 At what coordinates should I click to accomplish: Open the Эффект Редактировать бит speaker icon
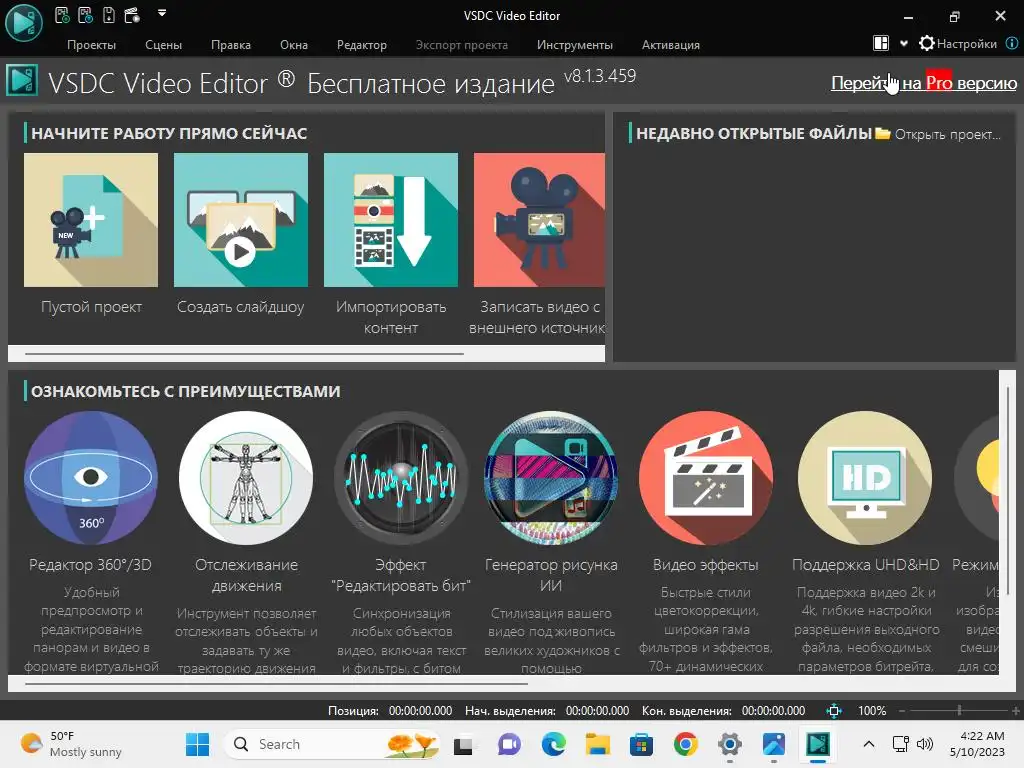pyautogui.click(x=401, y=478)
